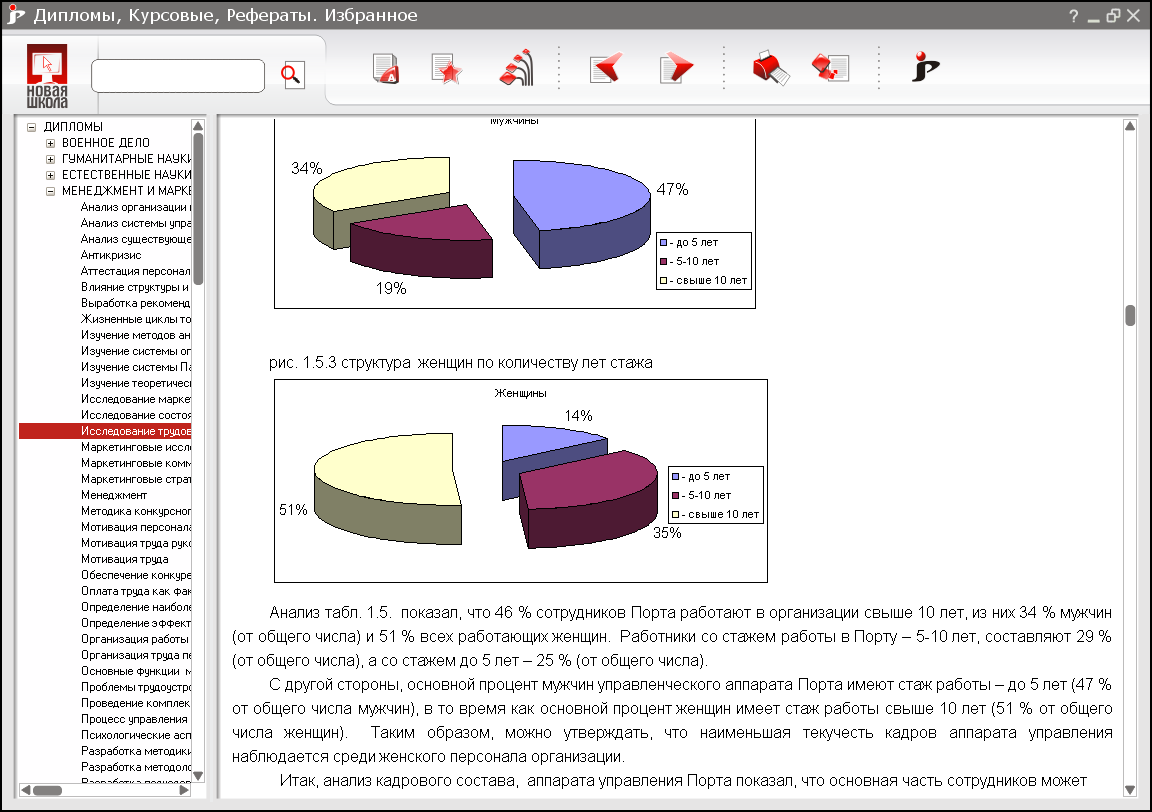
Task: Click document pane scroll-up arrow
Action: 1130,126
